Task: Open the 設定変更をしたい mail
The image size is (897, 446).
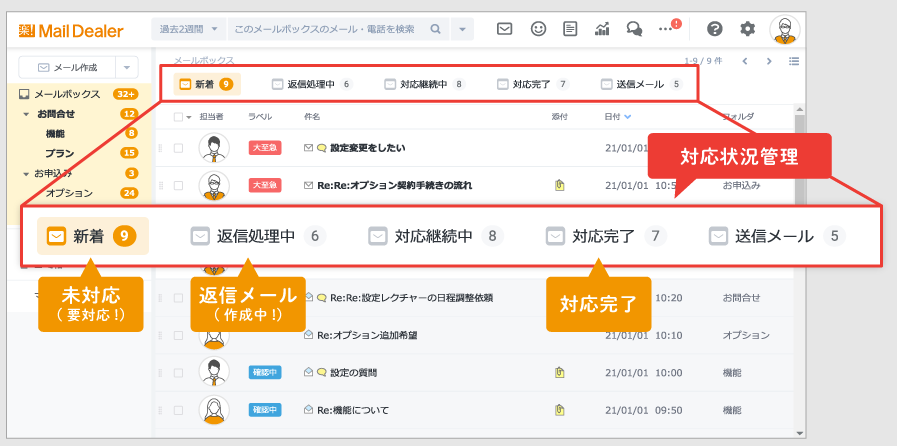Action: point(368,148)
